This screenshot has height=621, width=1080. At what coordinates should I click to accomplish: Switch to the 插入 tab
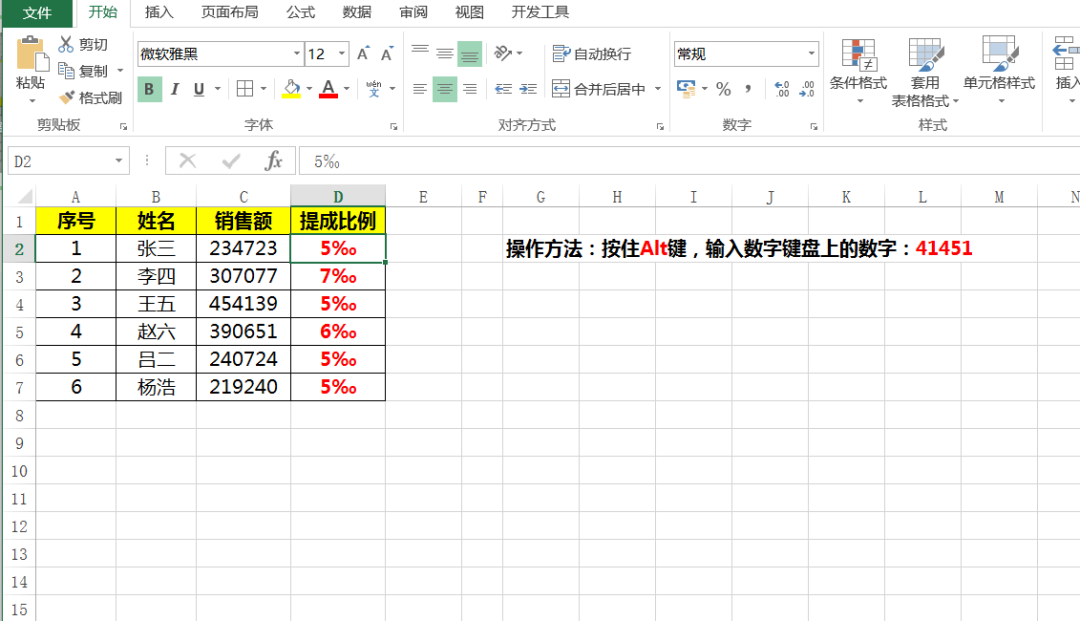tap(159, 12)
